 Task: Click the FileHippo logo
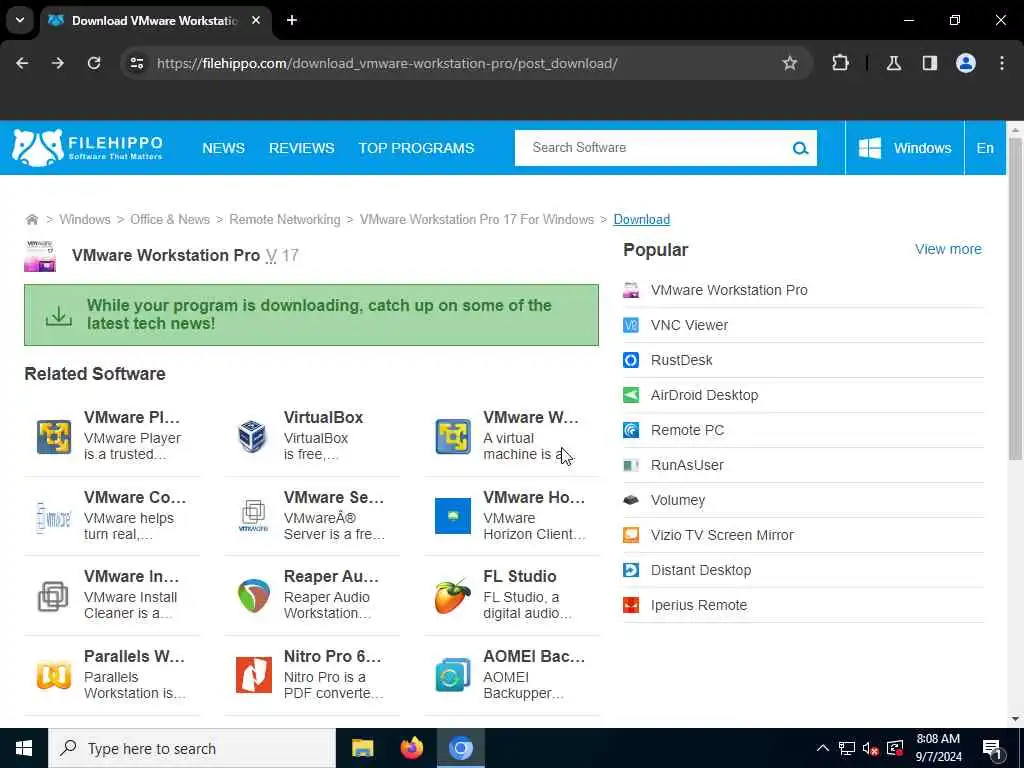tap(88, 148)
